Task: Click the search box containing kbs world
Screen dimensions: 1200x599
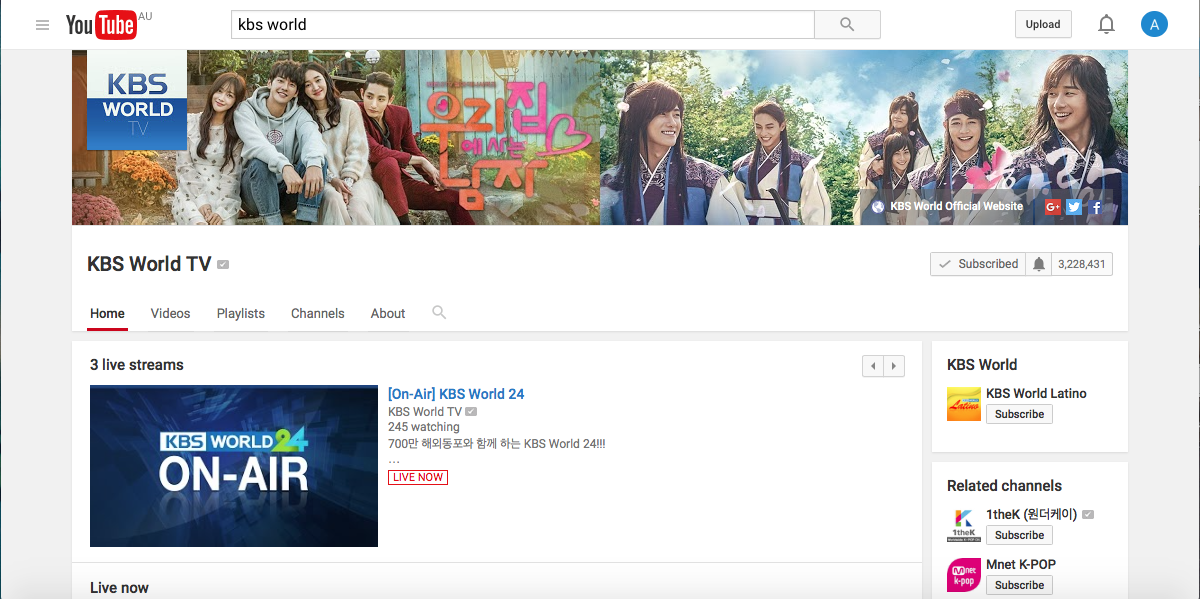Action: [x=523, y=25]
